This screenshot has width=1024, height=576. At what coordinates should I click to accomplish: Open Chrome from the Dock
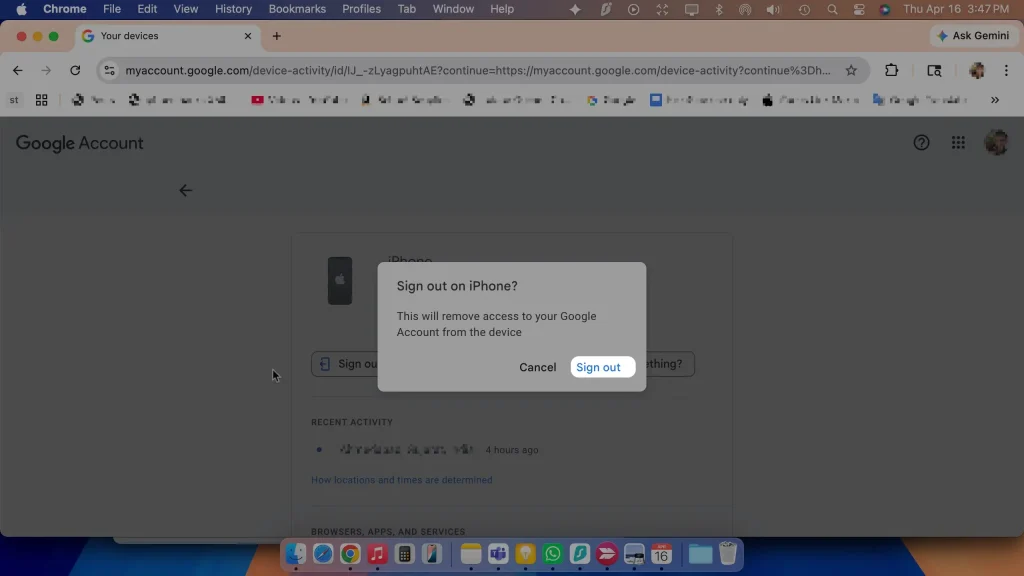click(x=350, y=554)
